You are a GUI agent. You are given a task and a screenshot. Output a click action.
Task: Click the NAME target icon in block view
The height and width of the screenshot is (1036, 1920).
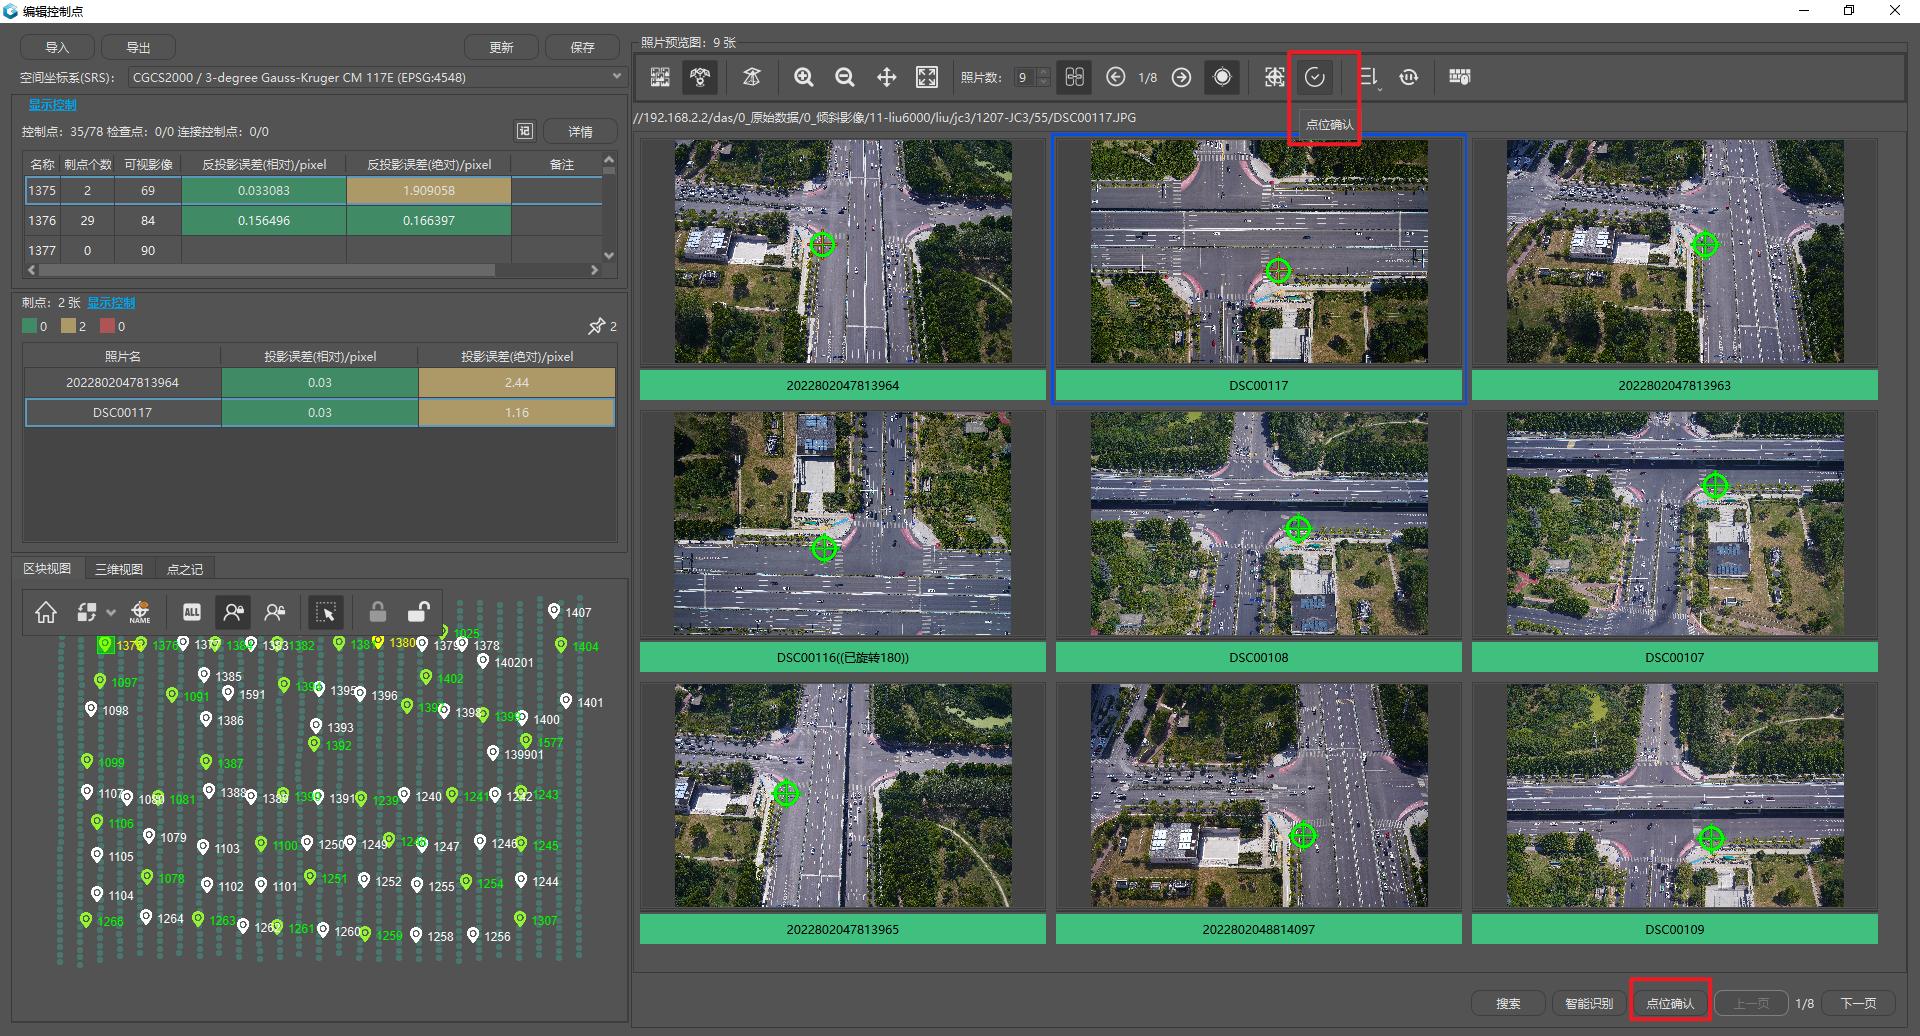(140, 612)
